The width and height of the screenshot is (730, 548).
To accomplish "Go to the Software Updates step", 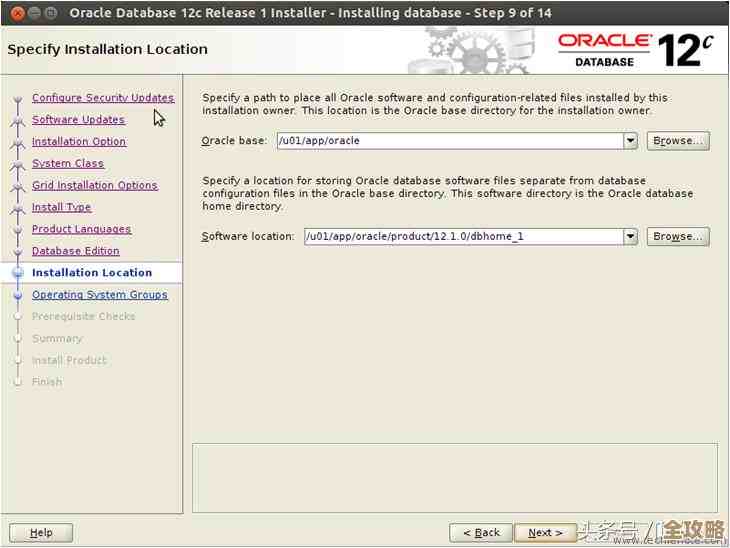I will pyautogui.click(x=78, y=120).
